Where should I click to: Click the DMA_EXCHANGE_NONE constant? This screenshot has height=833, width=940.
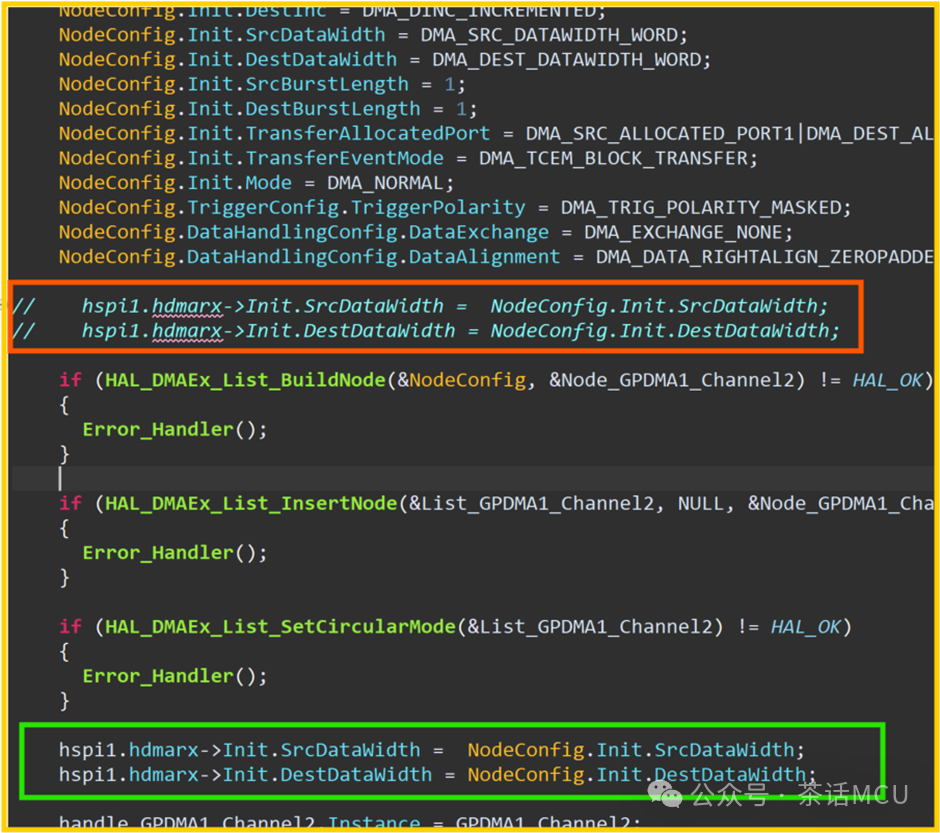[683, 232]
